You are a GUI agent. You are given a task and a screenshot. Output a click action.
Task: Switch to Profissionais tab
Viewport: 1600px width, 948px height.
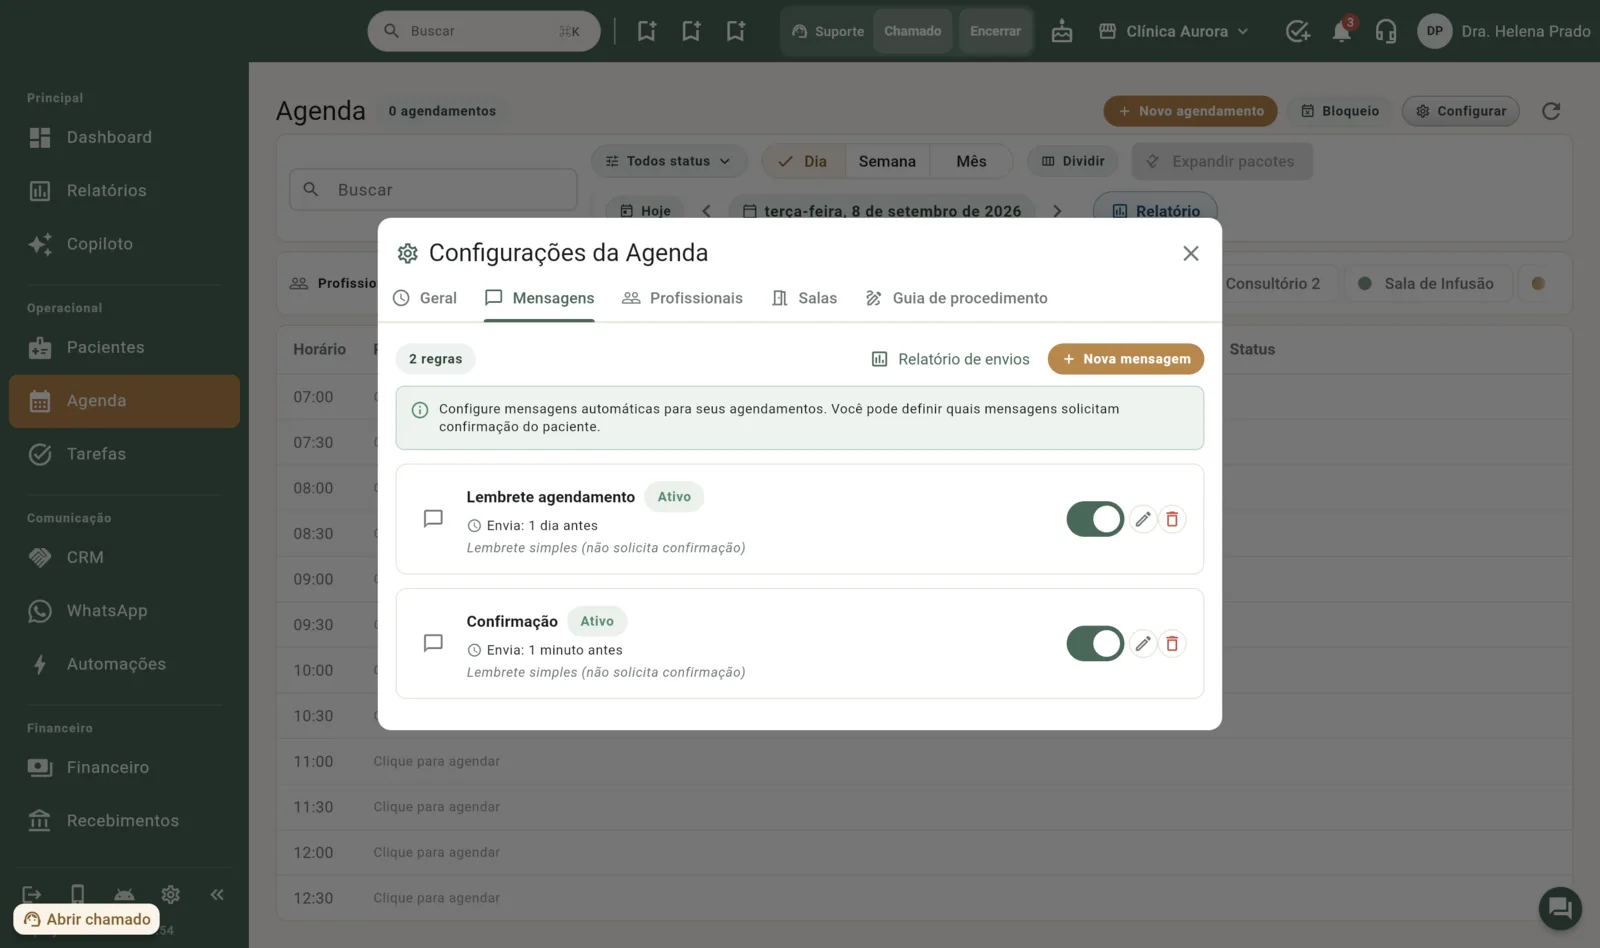[x=683, y=298]
